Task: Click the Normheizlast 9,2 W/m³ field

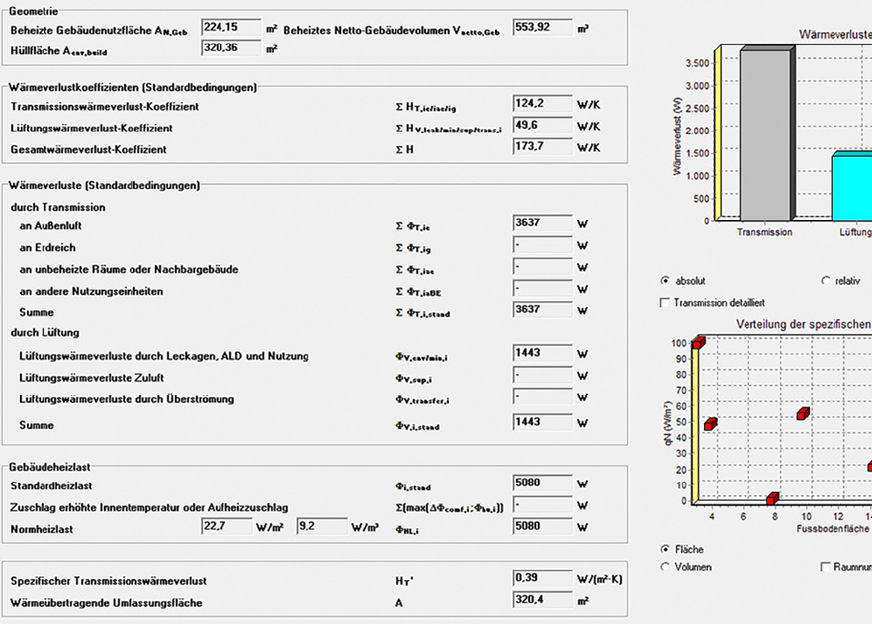Action: [x=321, y=525]
